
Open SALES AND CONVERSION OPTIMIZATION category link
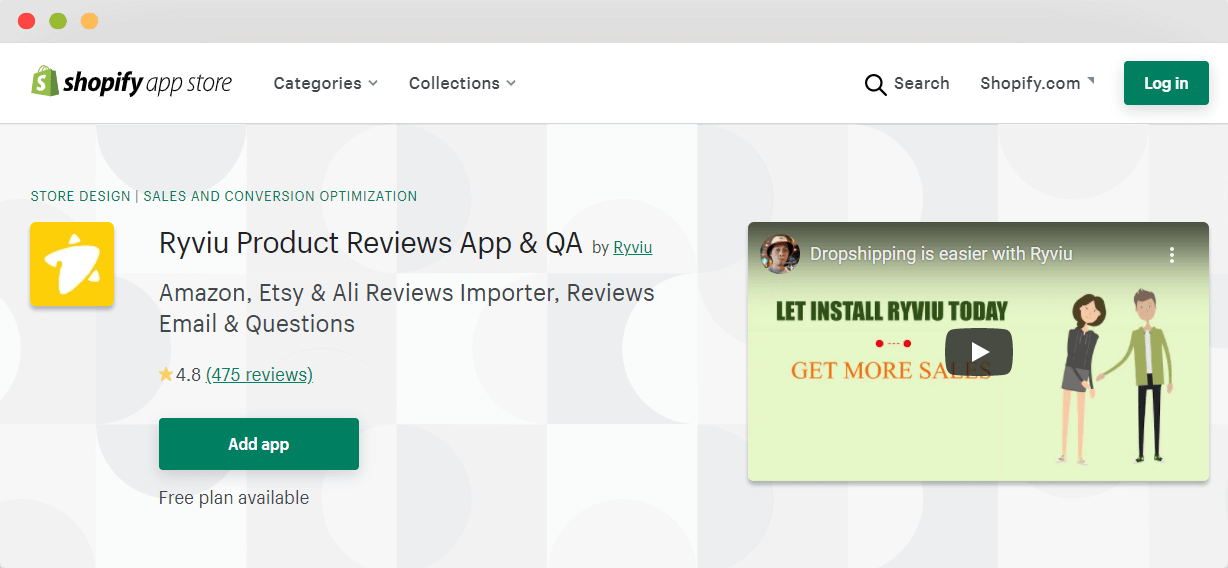pyautogui.click(x=280, y=196)
